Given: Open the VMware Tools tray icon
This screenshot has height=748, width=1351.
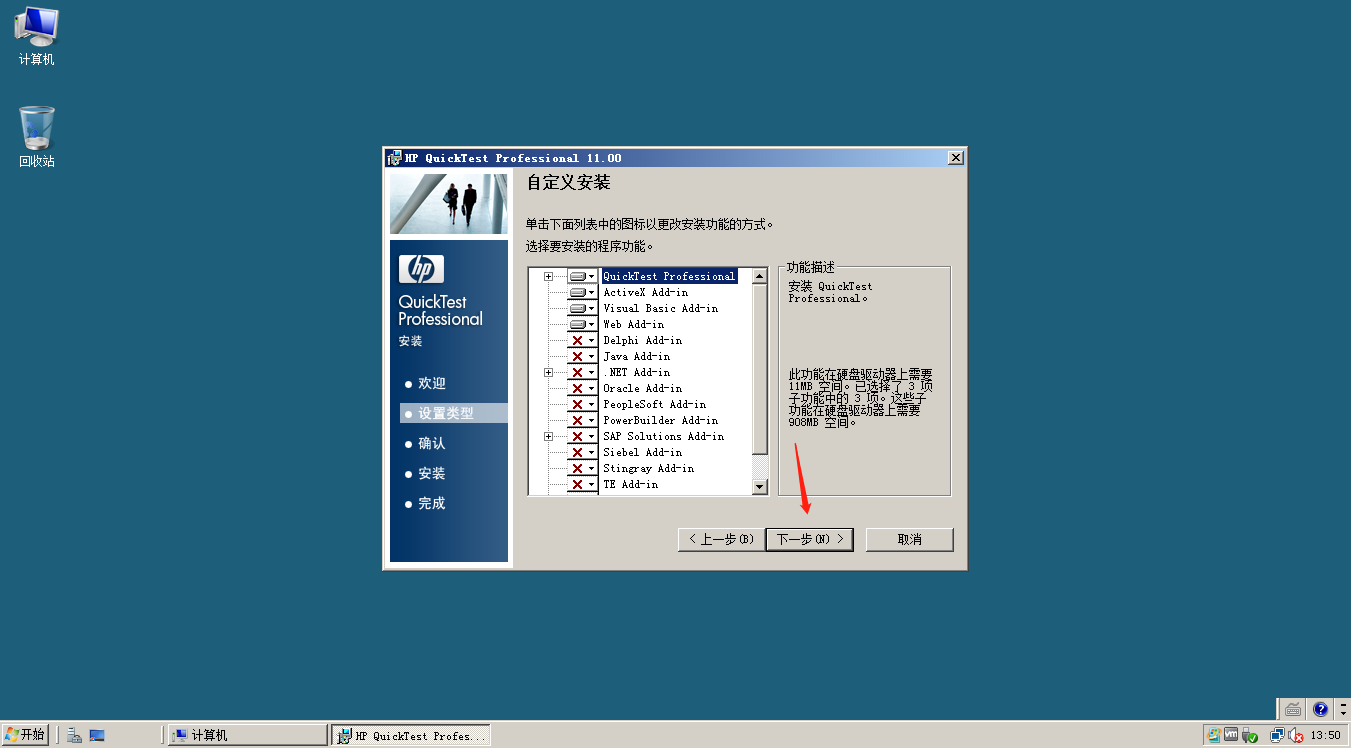Looking at the screenshot, I should [x=1231, y=735].
